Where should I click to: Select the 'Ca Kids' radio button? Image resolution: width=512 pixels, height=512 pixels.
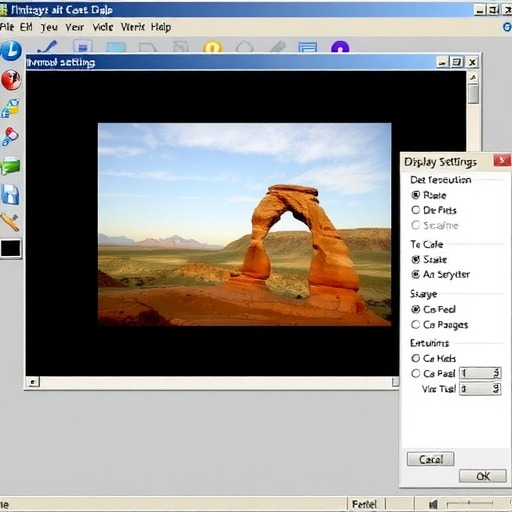415,358
